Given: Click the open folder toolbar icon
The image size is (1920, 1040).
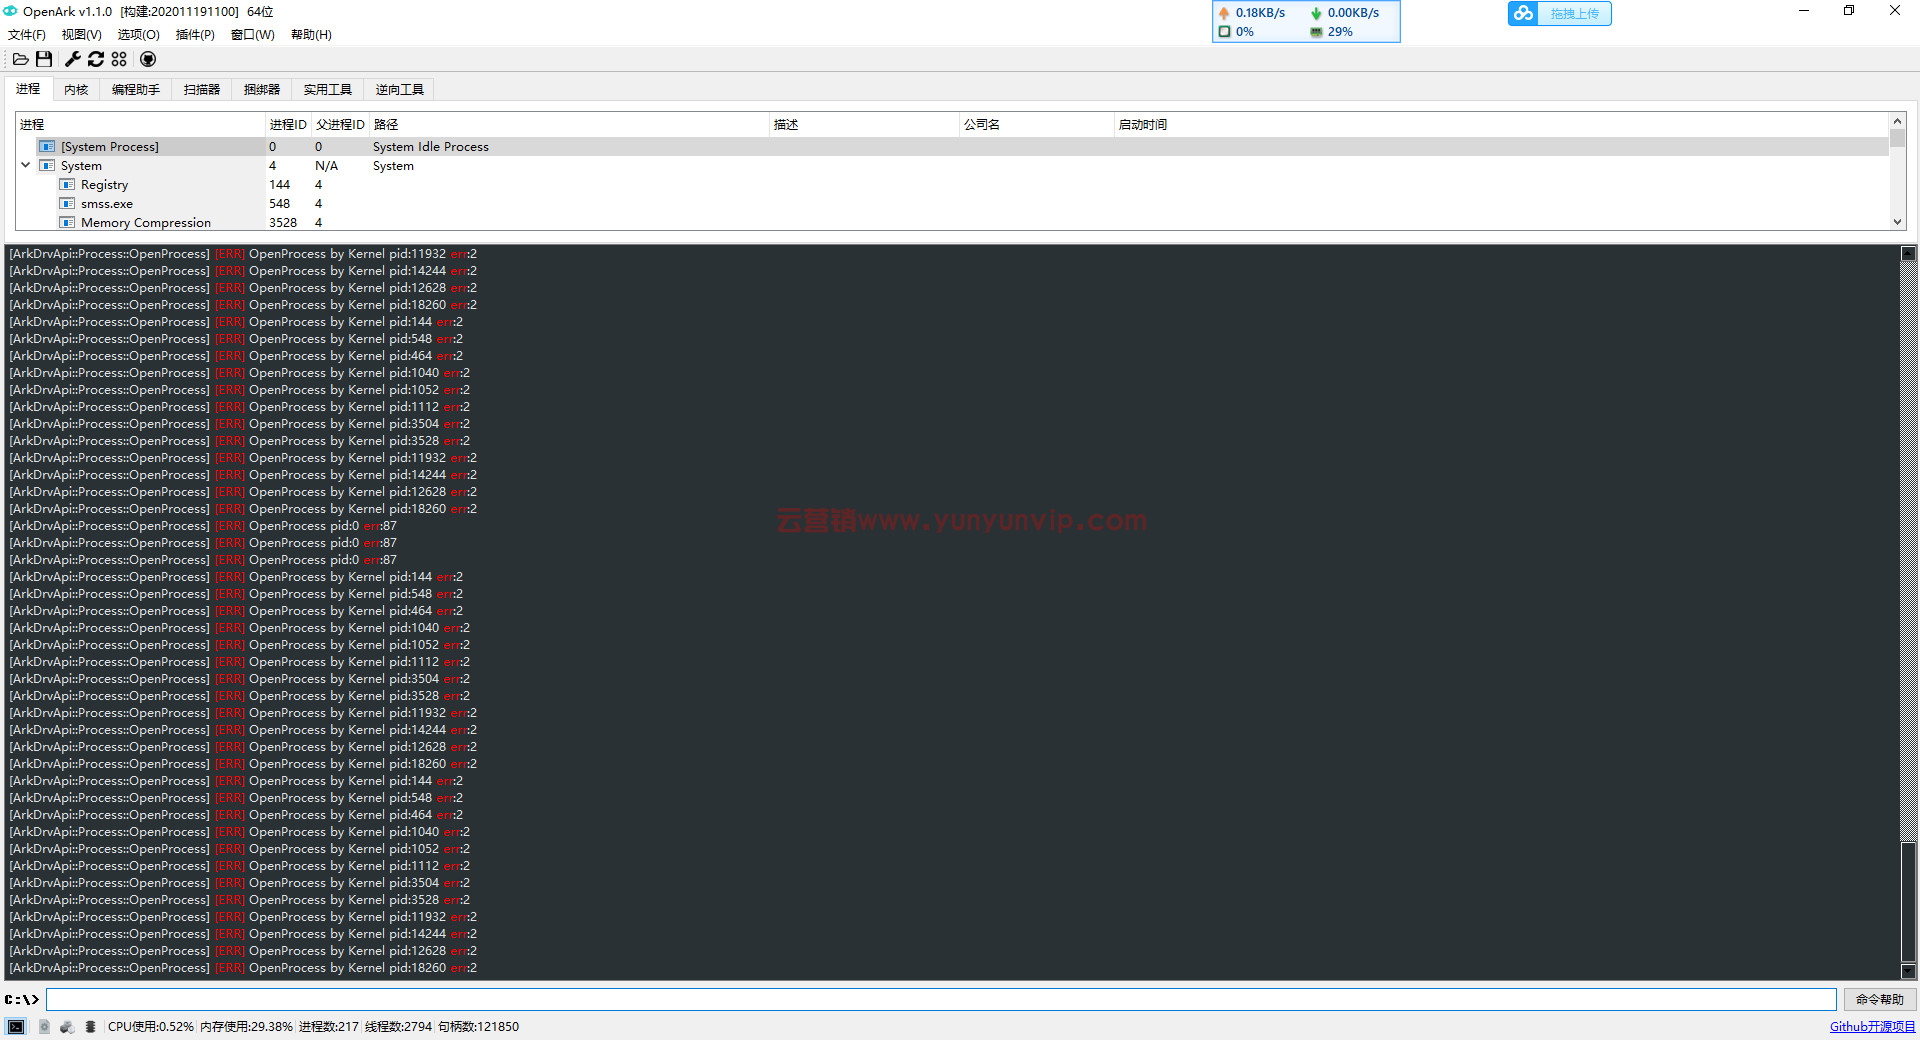Looking at the screenshot, I should pyautogui.click(x=20, y=60).
